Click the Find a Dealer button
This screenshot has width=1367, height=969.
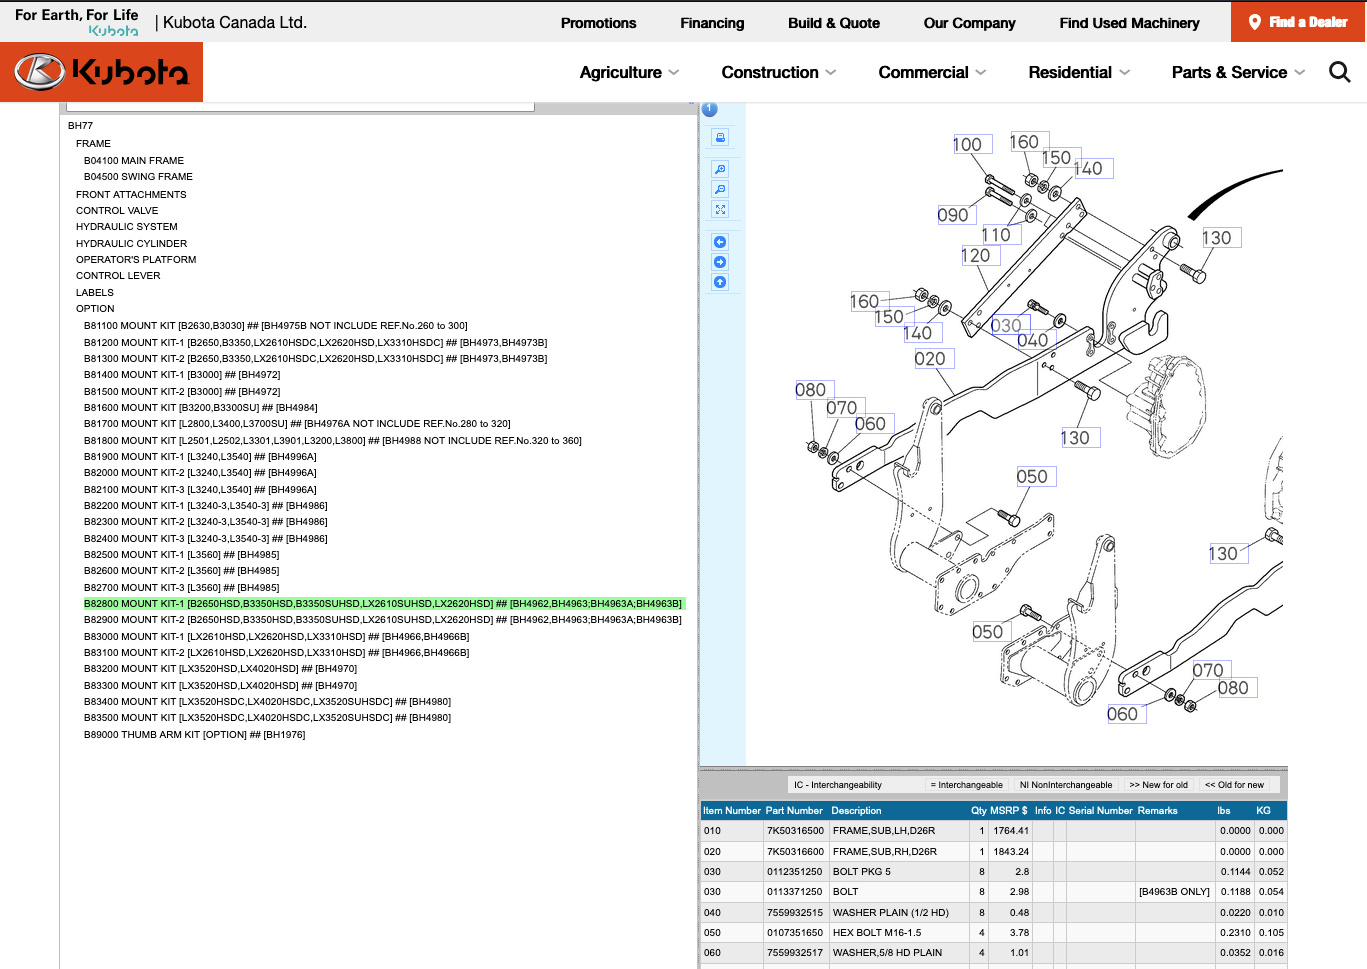point(1298,22)
